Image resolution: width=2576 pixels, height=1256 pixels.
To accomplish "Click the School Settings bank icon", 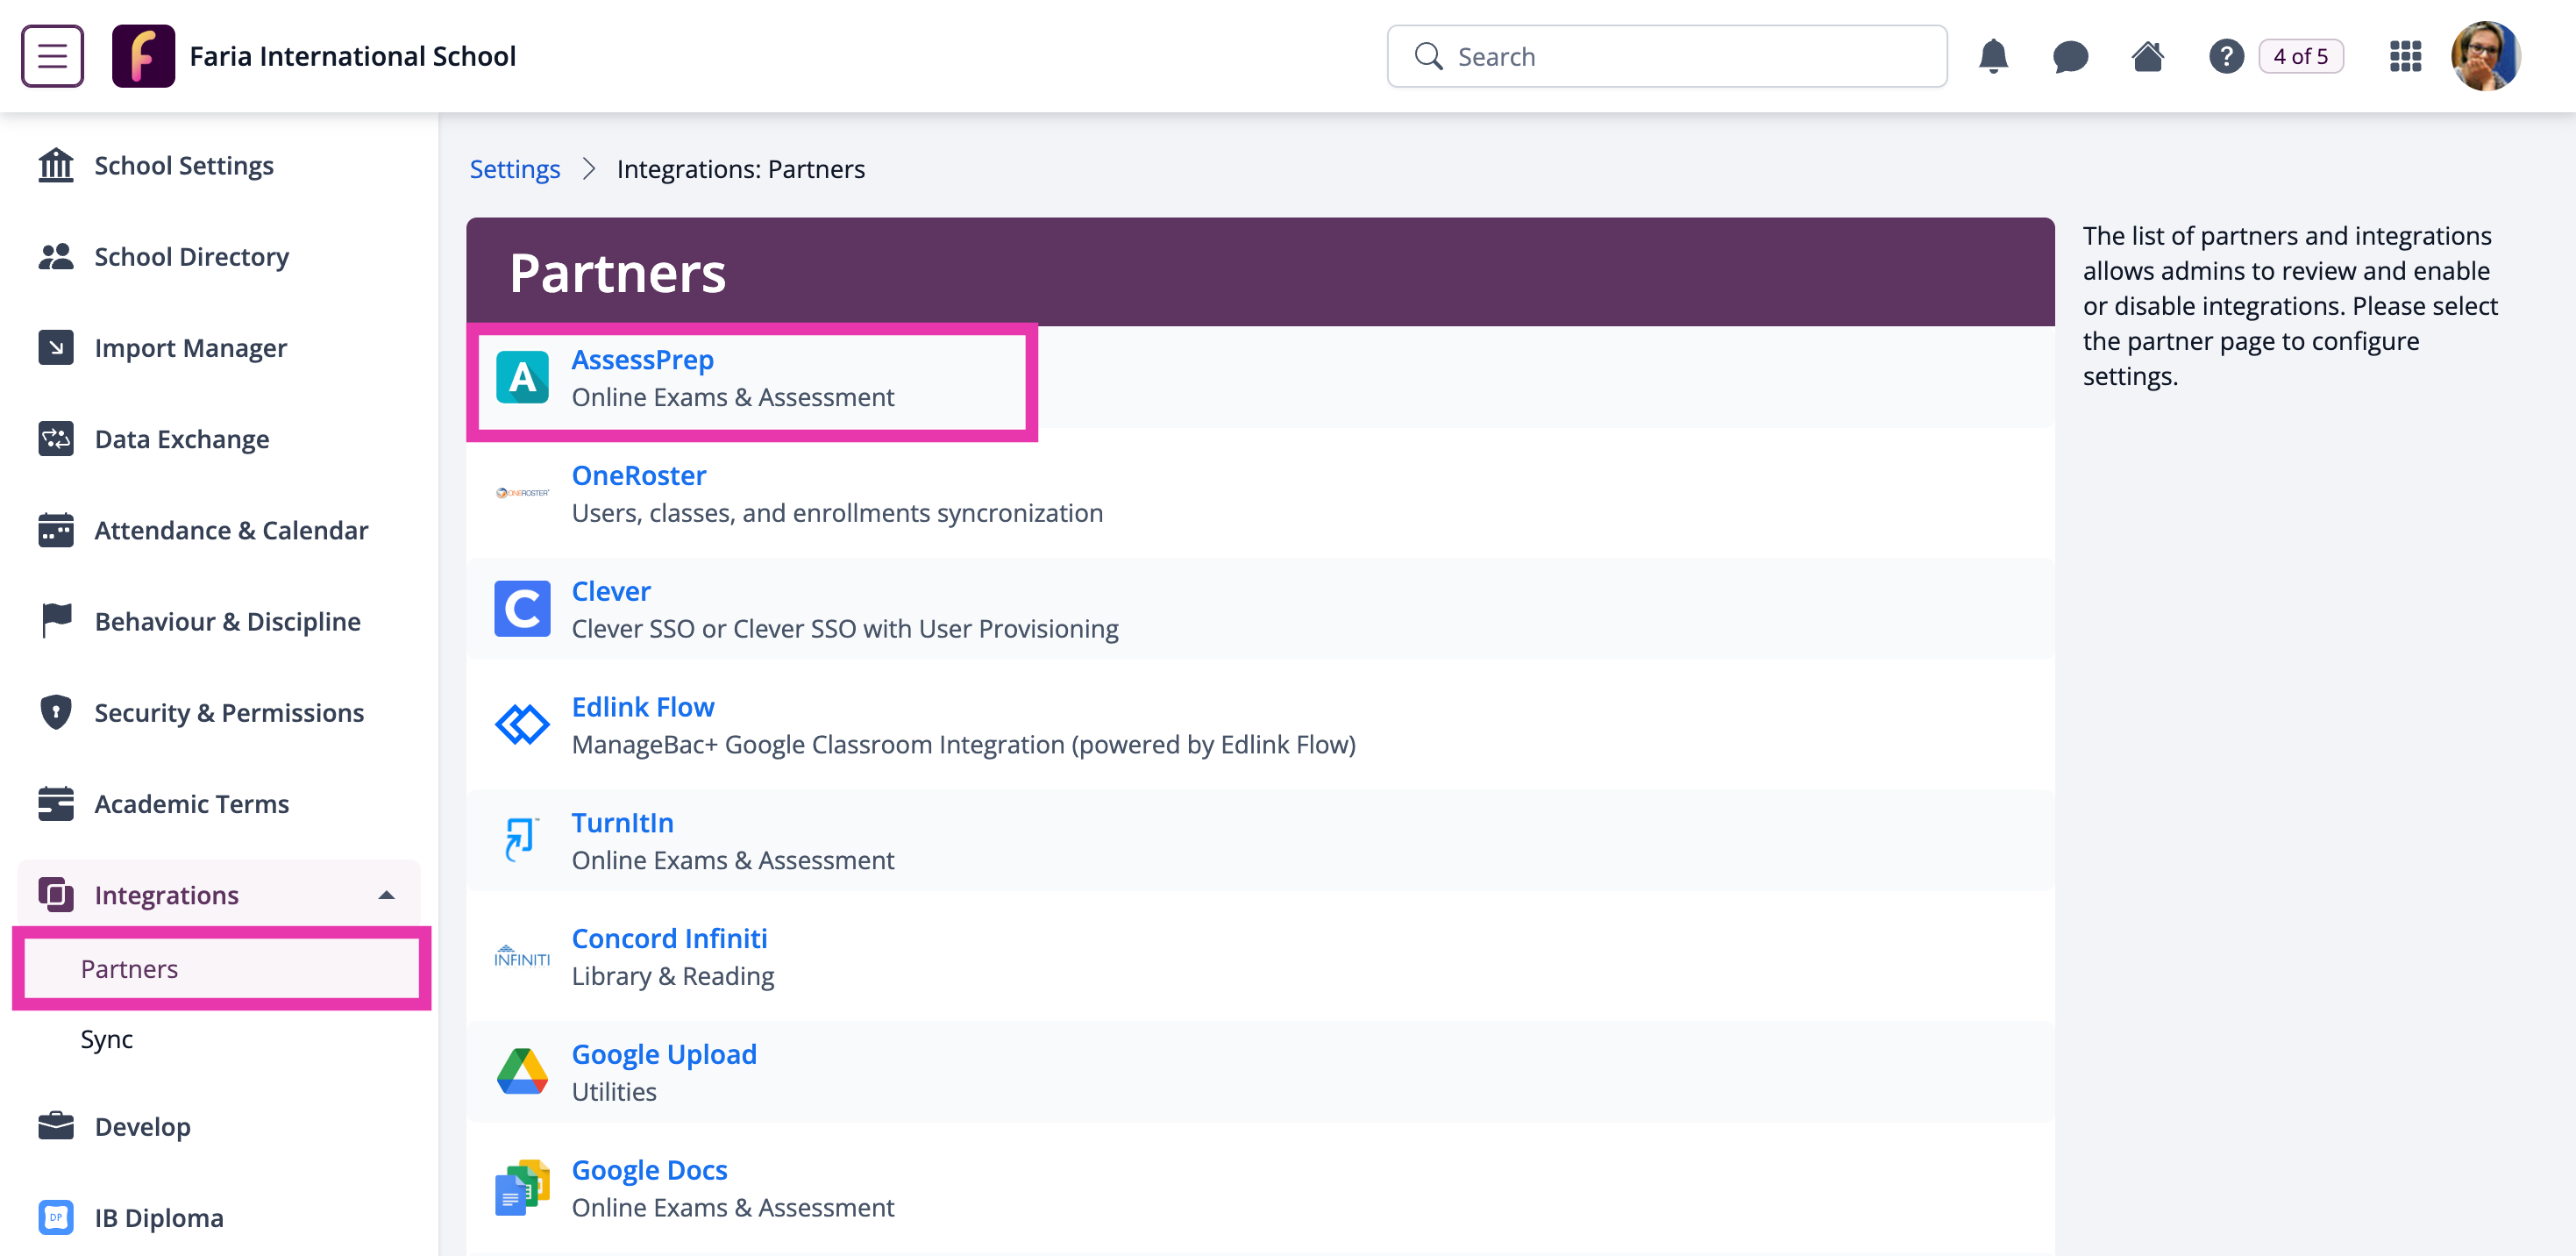I will click(x=56, y=165).
